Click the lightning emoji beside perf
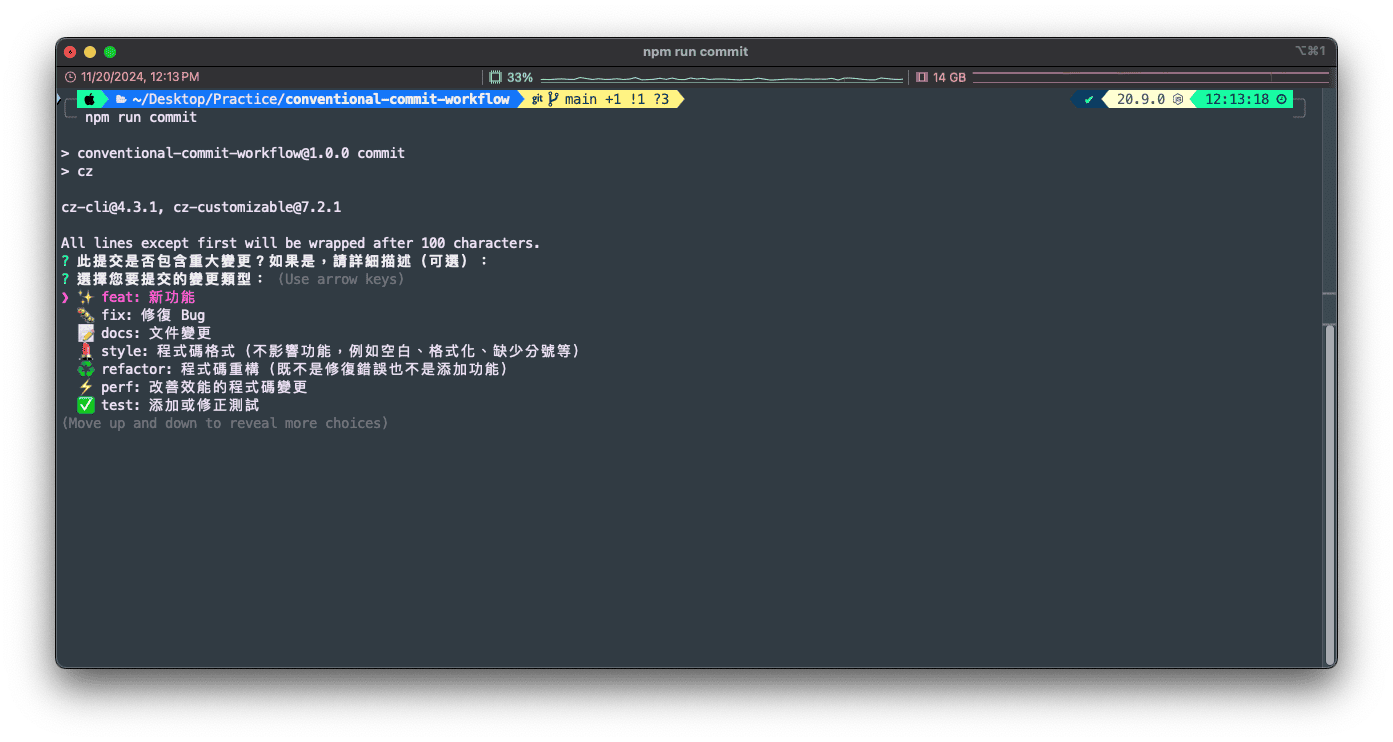 (x=85, y=387)
